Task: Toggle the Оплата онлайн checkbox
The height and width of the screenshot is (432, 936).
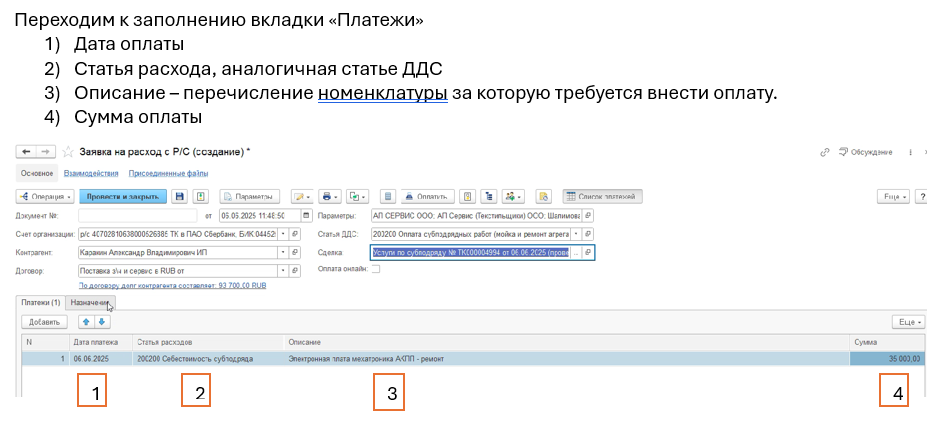Action: (375, 269)
